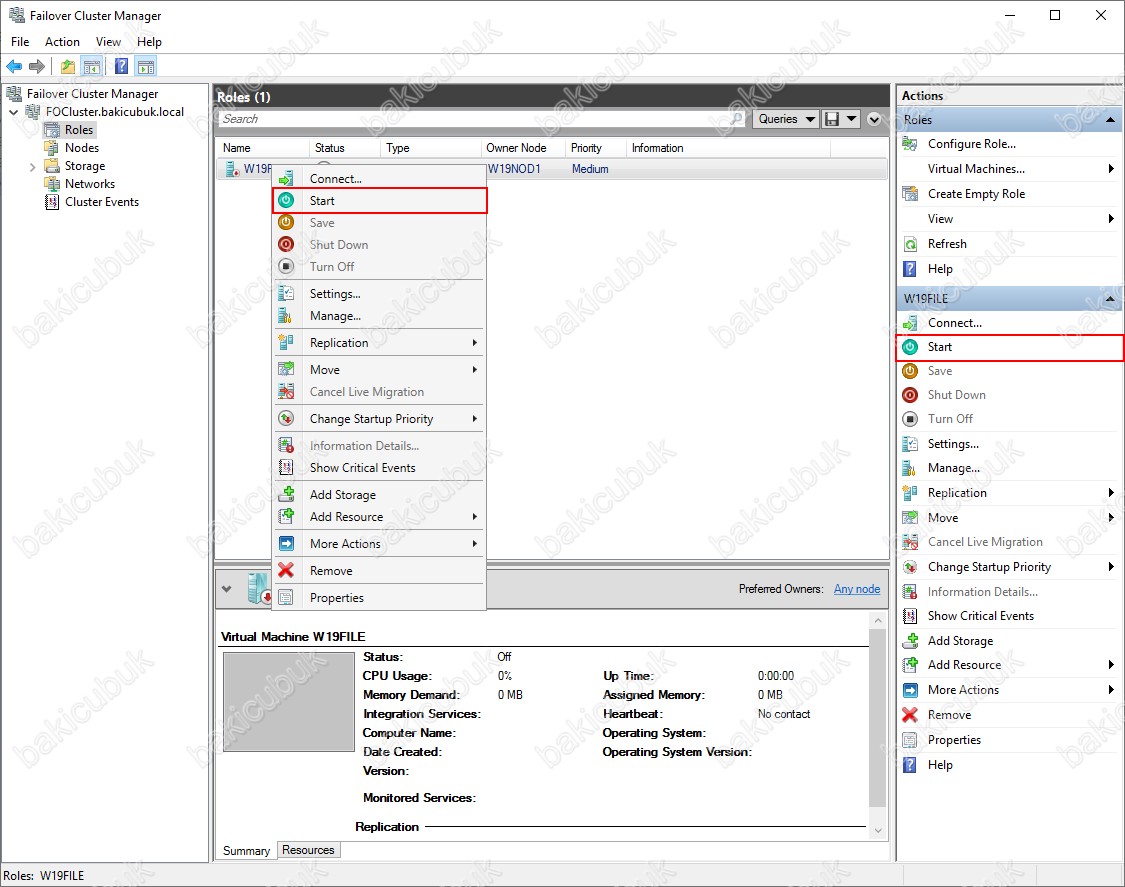Click the Up one level folder icon
Image resolution: width=1125 pixels, height=887 pixels.
coord(67,67)
